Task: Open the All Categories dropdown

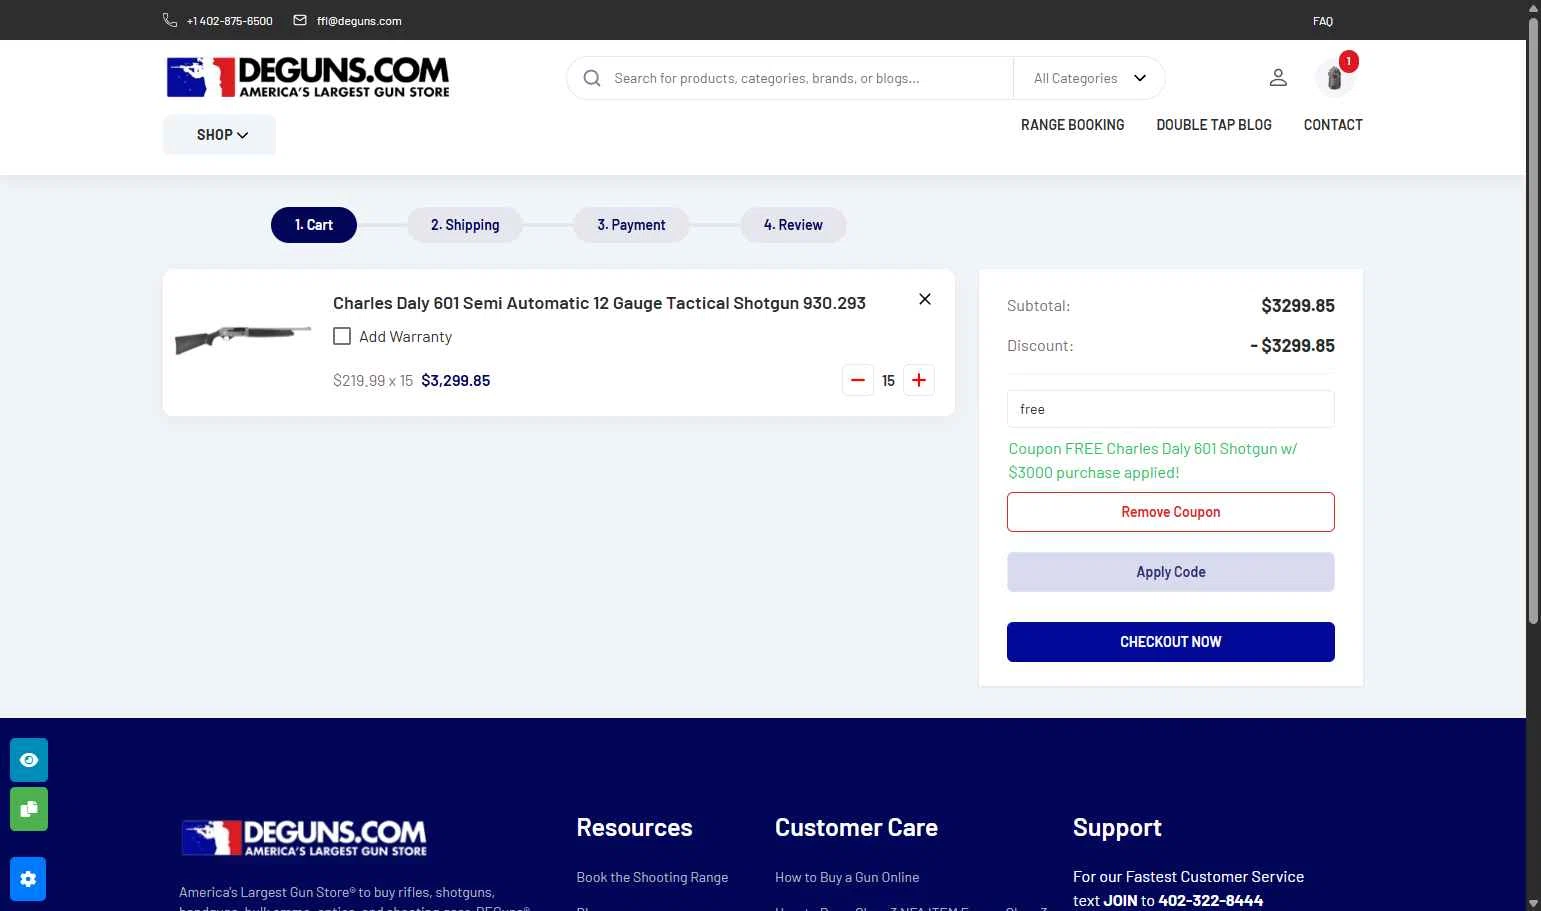Action: point(1090,78)
